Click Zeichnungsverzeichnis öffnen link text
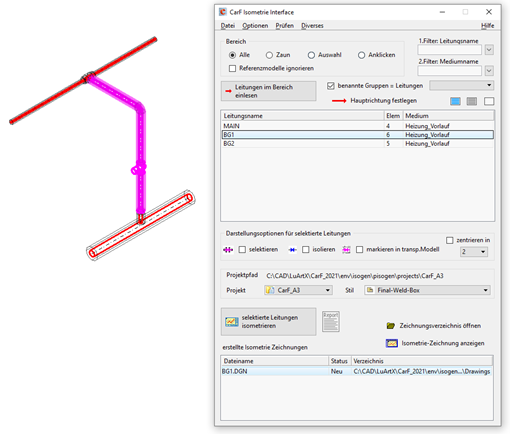 click(x=440, y=326)
